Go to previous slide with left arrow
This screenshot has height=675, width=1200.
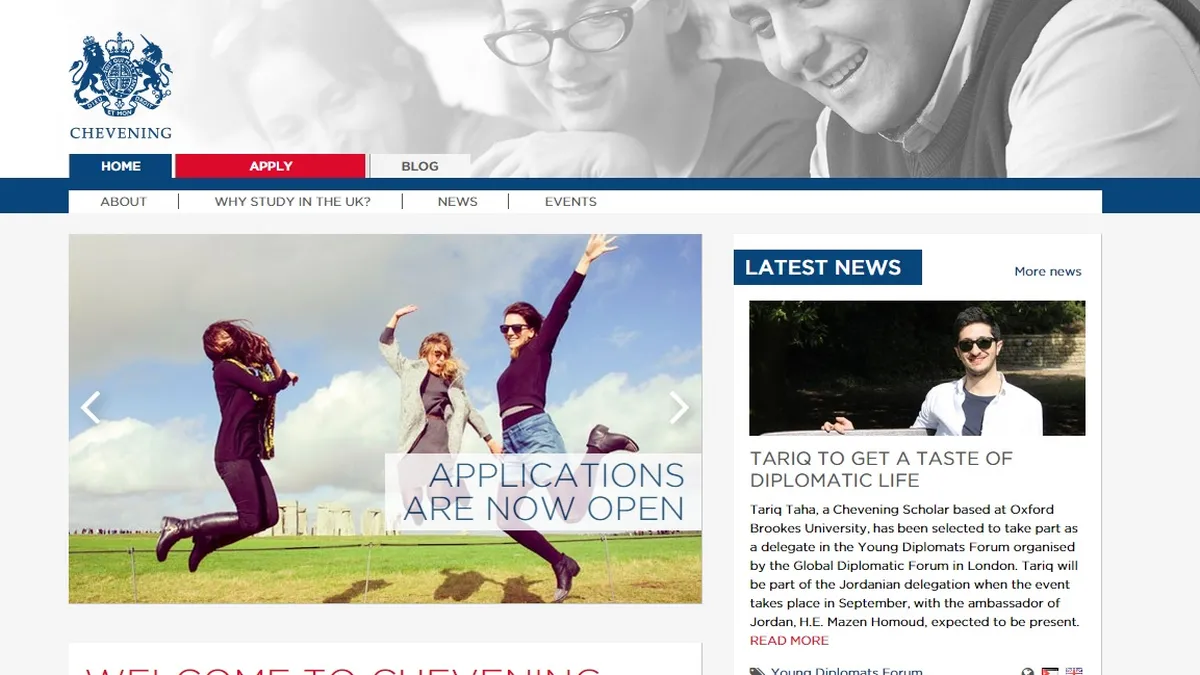click(91, 407)
